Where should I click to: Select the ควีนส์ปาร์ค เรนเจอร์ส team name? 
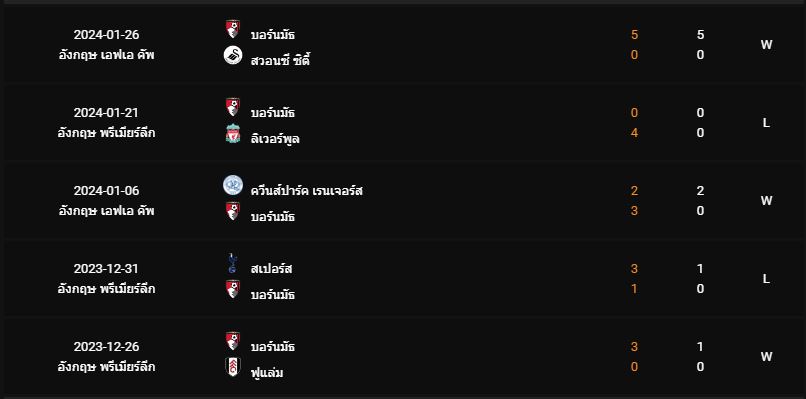point(307,191)
